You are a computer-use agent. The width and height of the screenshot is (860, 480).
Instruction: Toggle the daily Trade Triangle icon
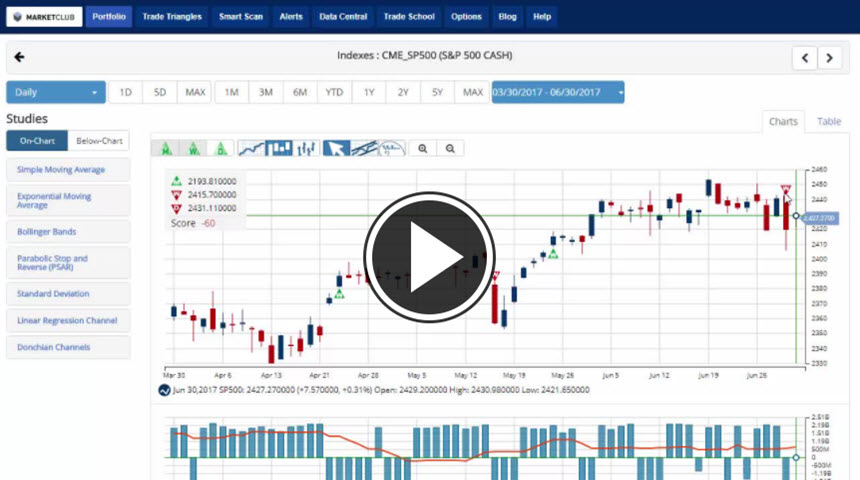220,148
